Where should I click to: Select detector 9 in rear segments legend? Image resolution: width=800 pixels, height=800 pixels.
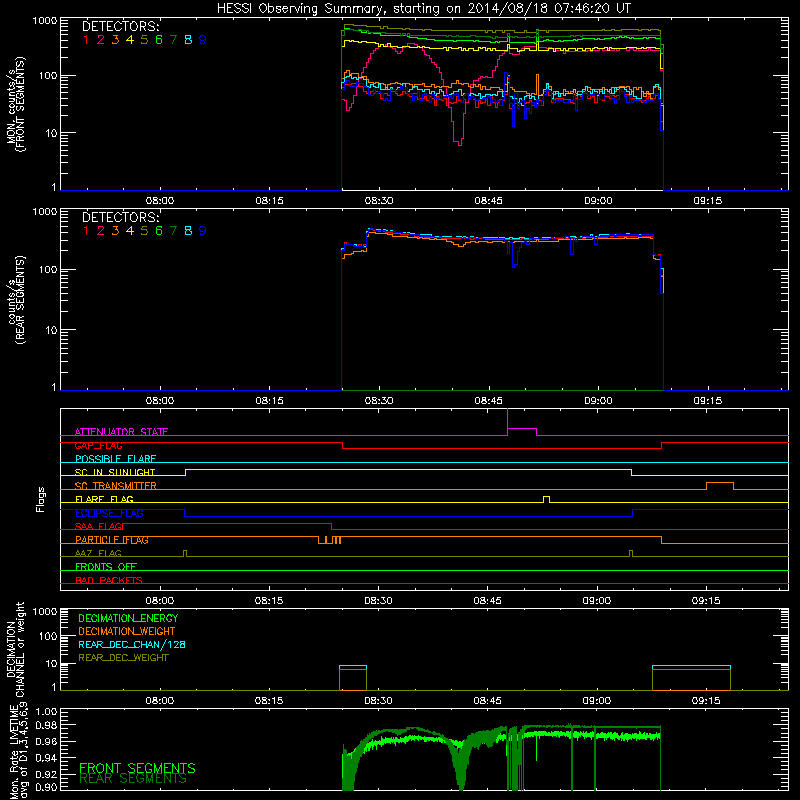(203, 231)
